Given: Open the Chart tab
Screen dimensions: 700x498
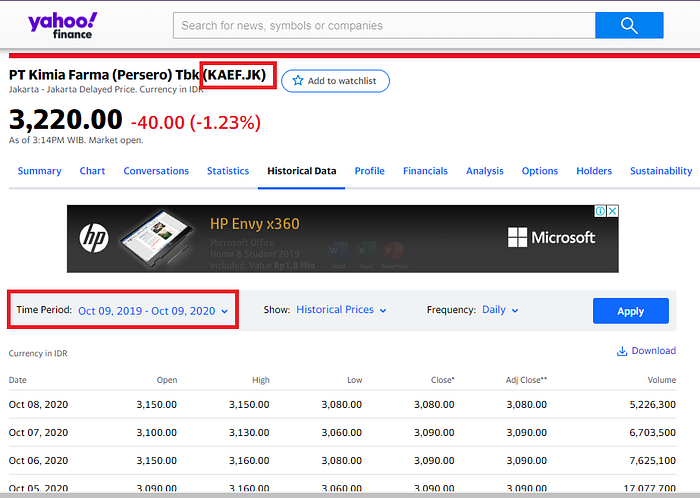Looking at the screenshot, I should [x=92, y=171].
